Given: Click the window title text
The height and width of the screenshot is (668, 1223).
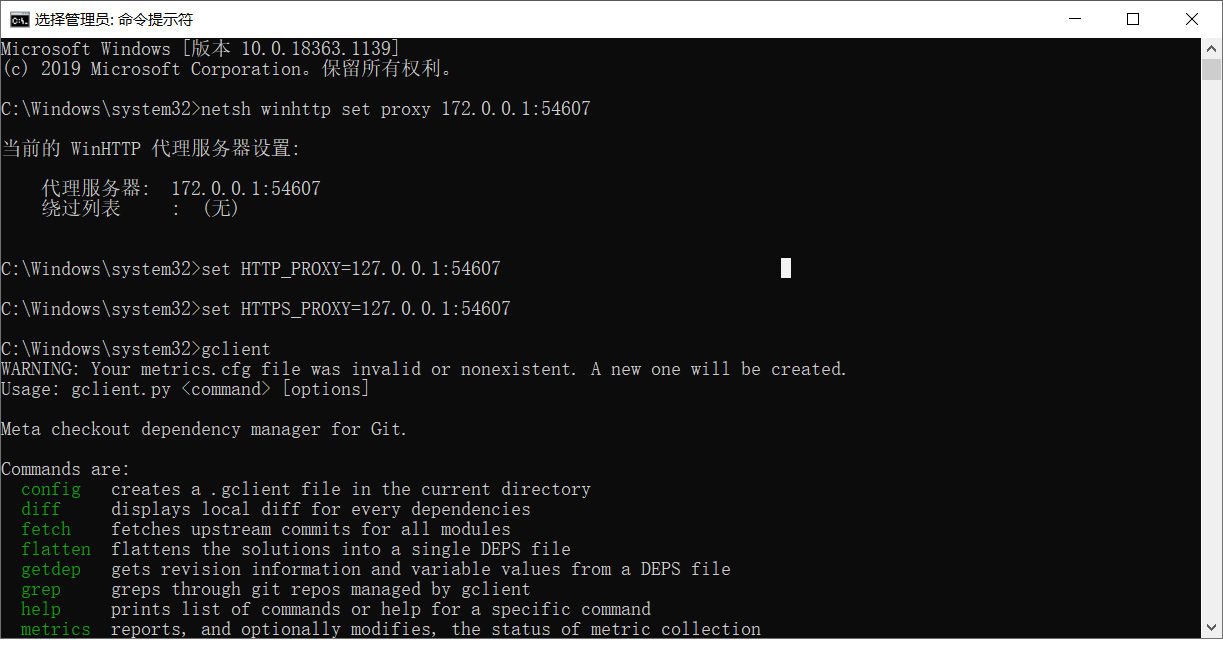Looking at the screenshot, I should coord(114,19).
